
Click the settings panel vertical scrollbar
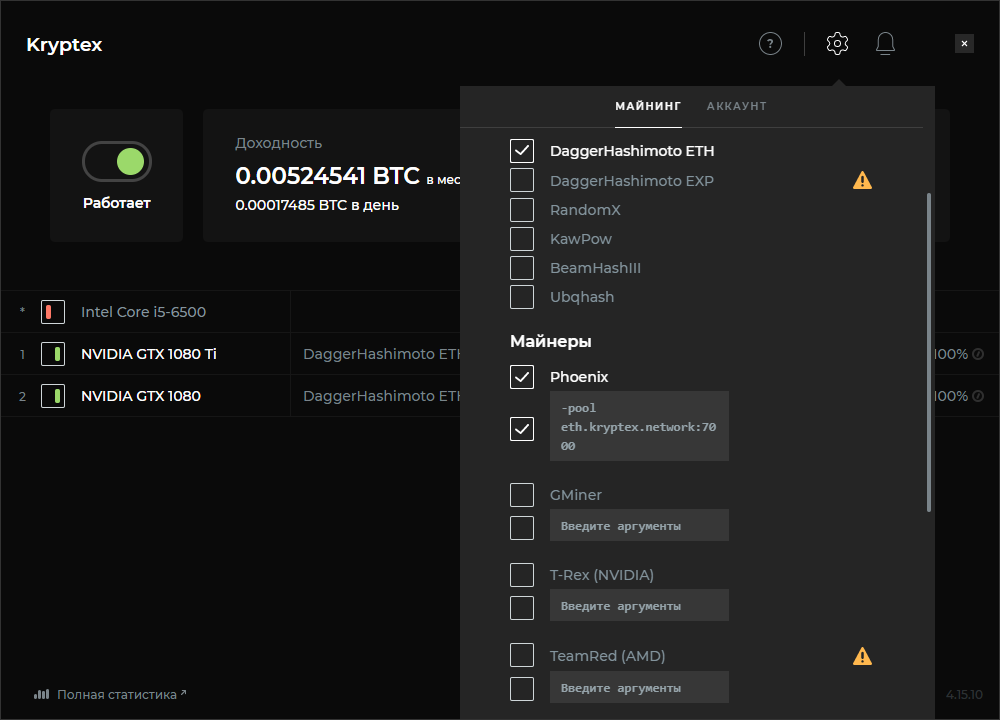pyautogui.click(x=929, y=352)
